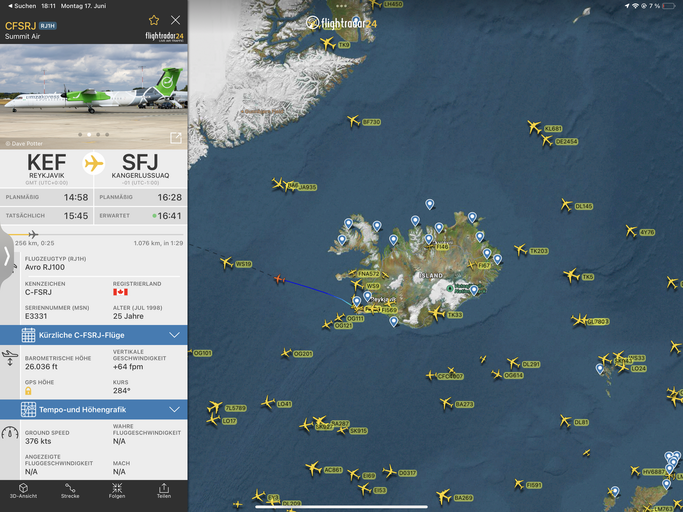The height and width of the screenshot is (512, 683).
Task: Select aircraft AC861 on map
Action: tap(313, 468)
